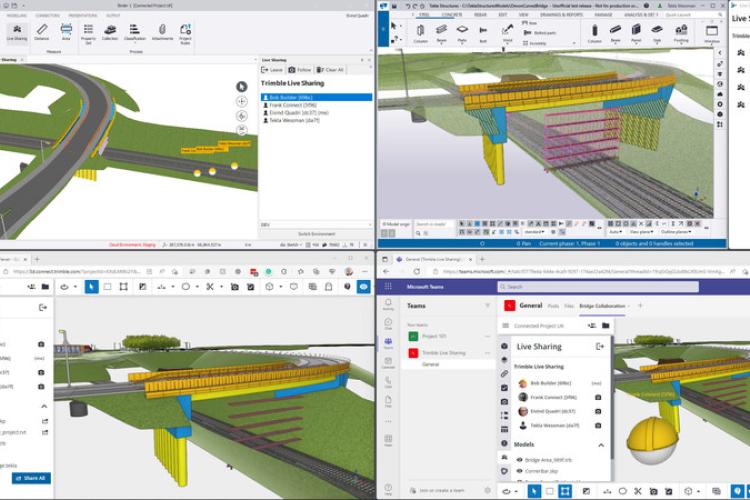Image resolution: width=750 pixels, height=500 pixels.
Task: Open more options for Trimble Live Sharing team
Action: [x=487, y=353]
